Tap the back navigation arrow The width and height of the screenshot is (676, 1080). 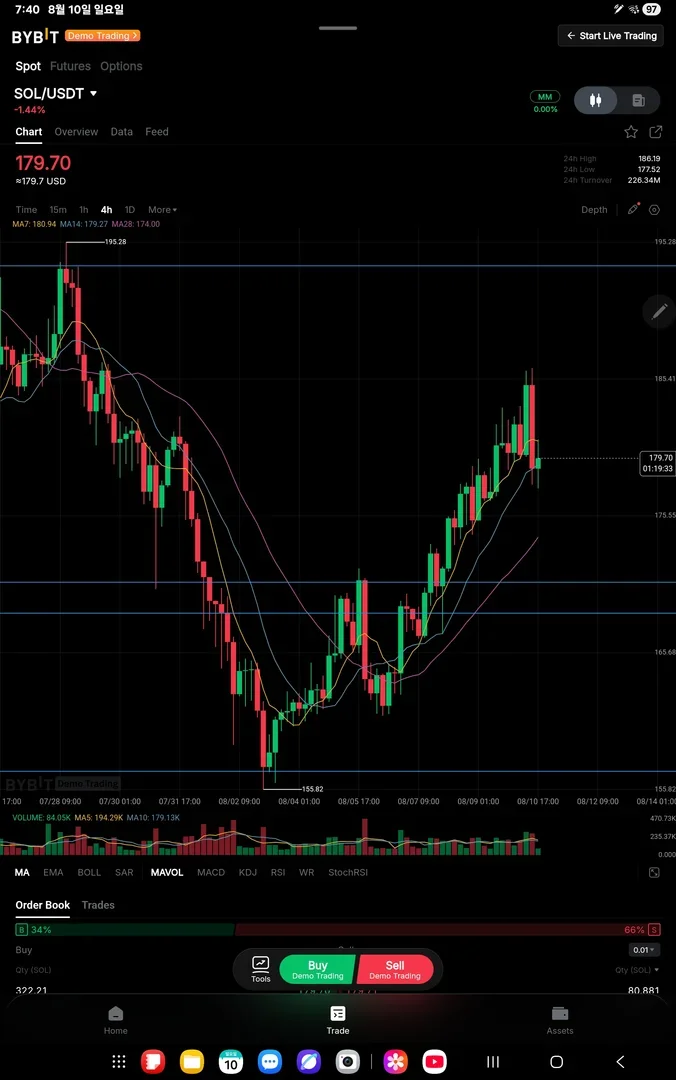620,1061
